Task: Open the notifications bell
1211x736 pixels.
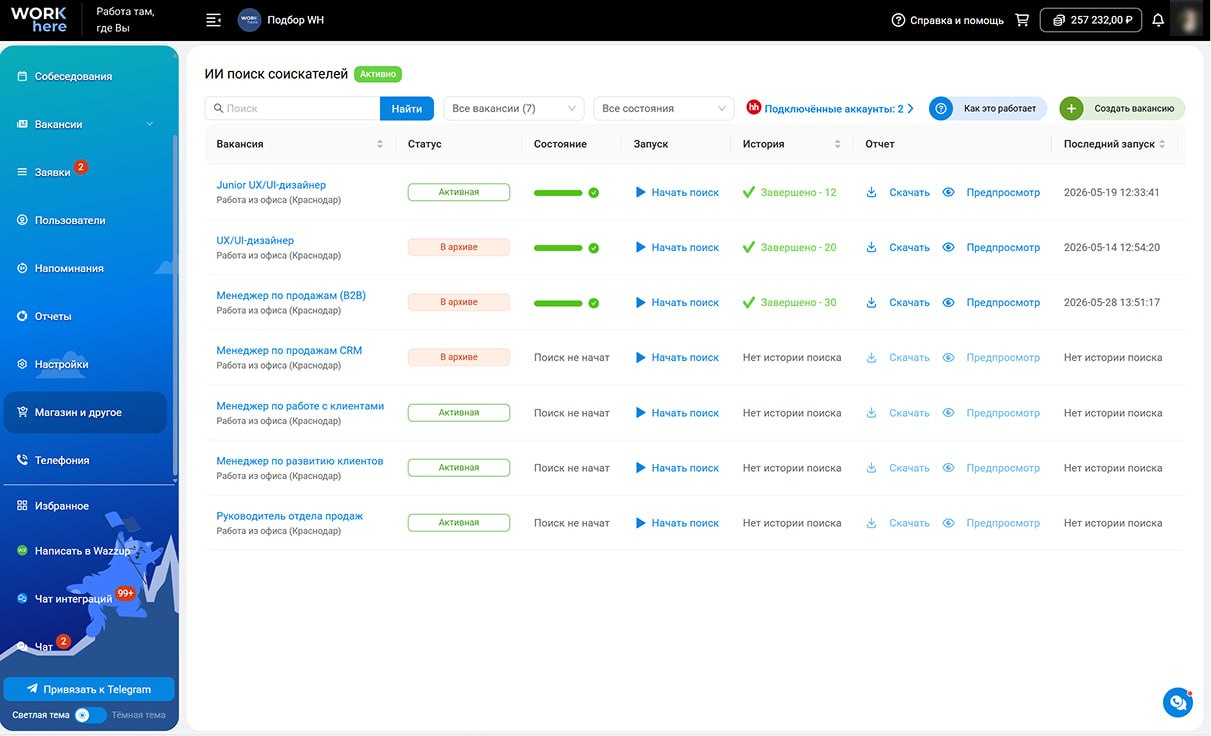Action: [1158, 20]
